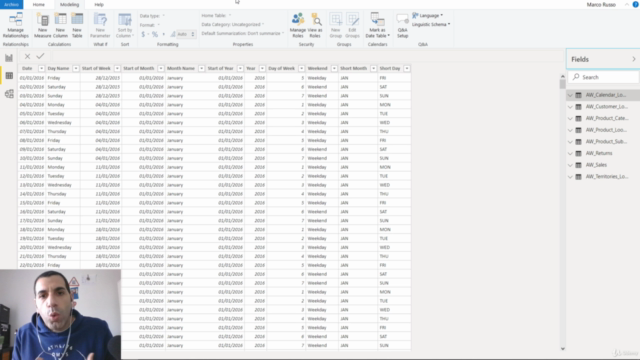The width and height of the screenshot is (640, 360).
Task: Create a New Measure
Action: point(42,25)
